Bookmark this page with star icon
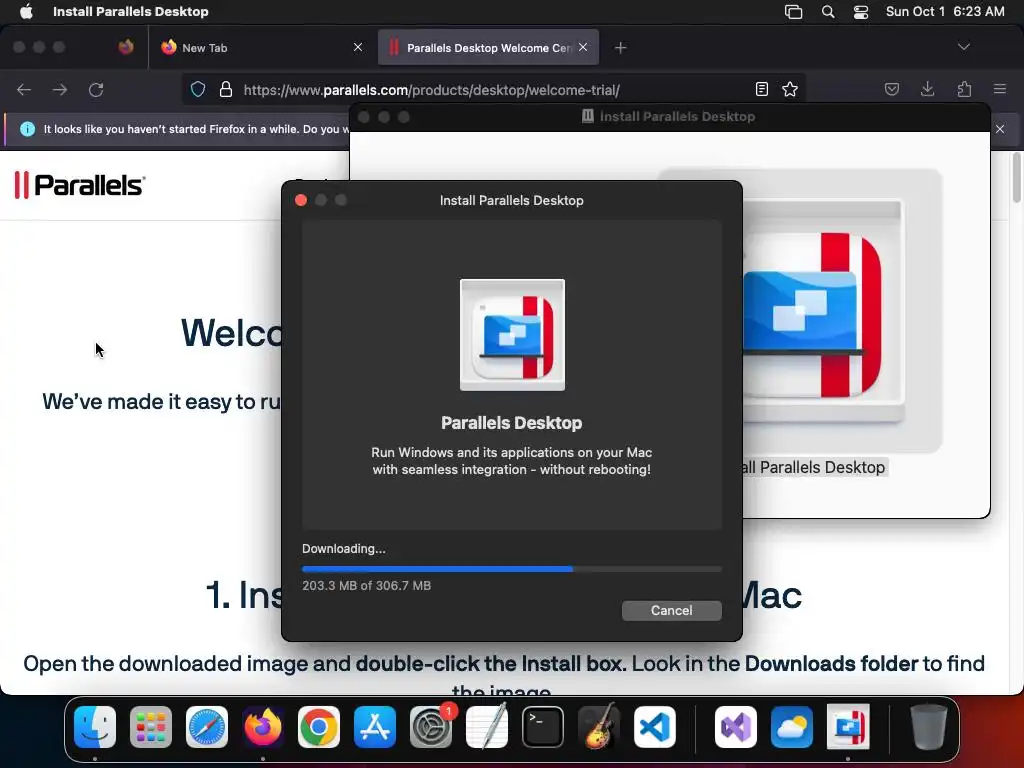This screenshot has height=768, width=1024. click(790, 89)
